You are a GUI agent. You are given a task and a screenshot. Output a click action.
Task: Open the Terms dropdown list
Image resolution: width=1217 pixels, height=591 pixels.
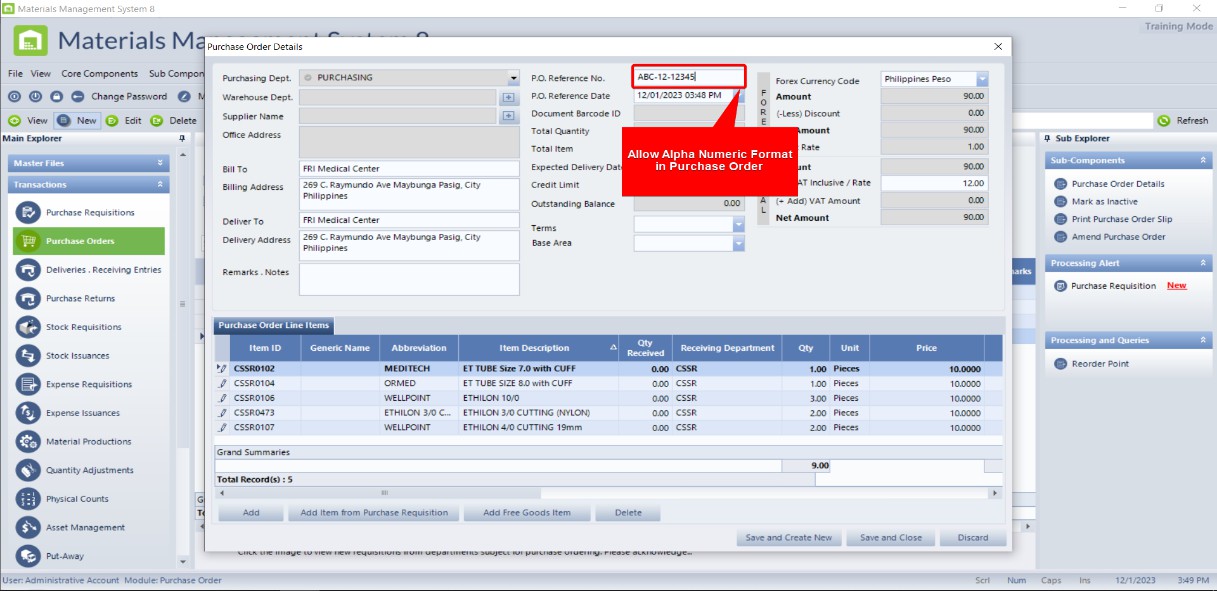click(x=738, y=225)
